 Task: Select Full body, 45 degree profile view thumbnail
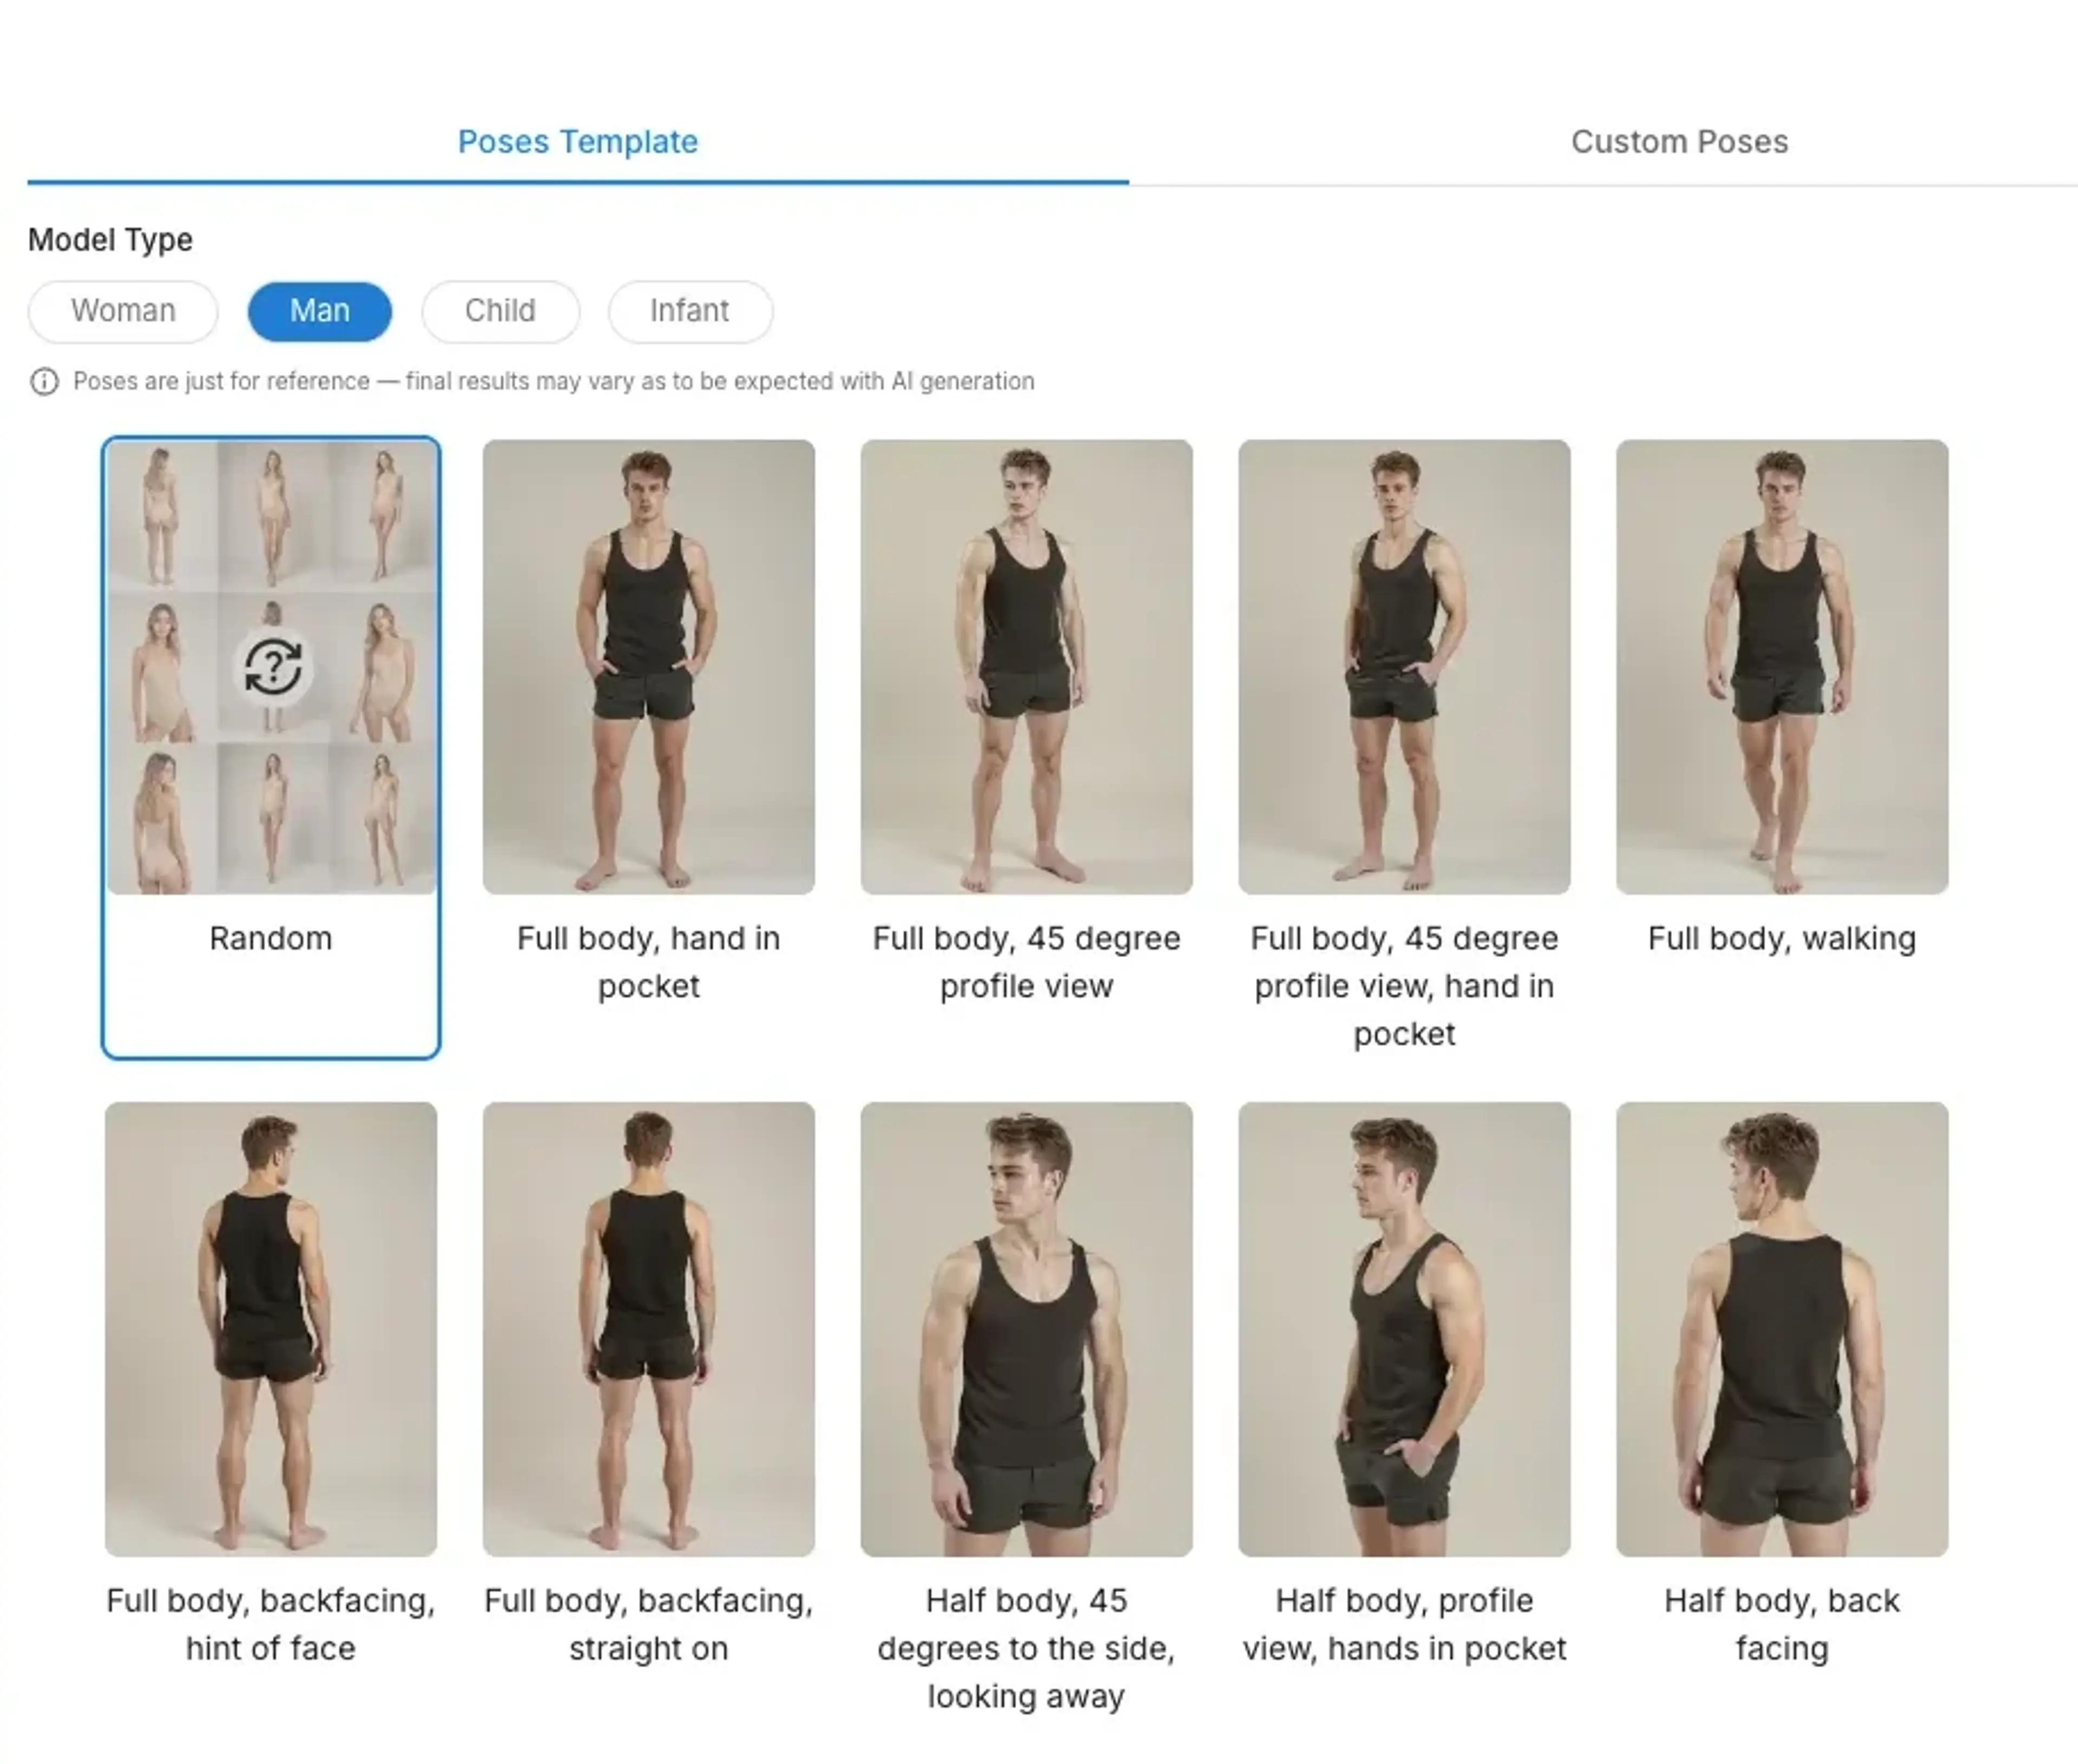(1026, 666)
